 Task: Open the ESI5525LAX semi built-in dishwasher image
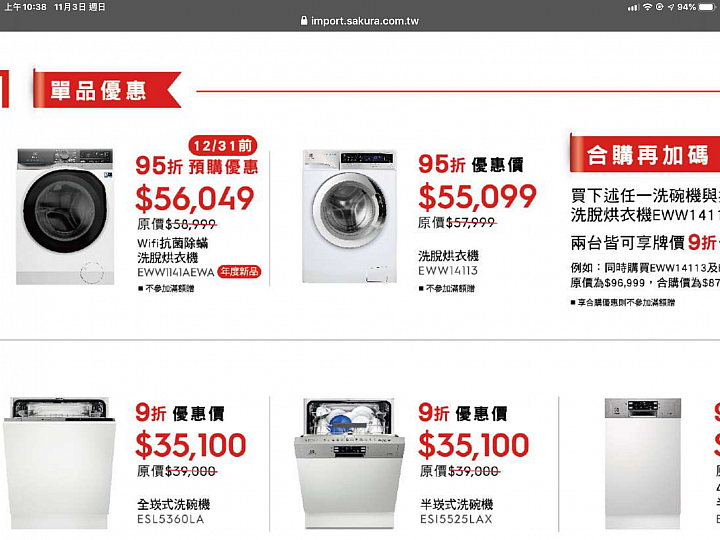[x=349, y=464]
